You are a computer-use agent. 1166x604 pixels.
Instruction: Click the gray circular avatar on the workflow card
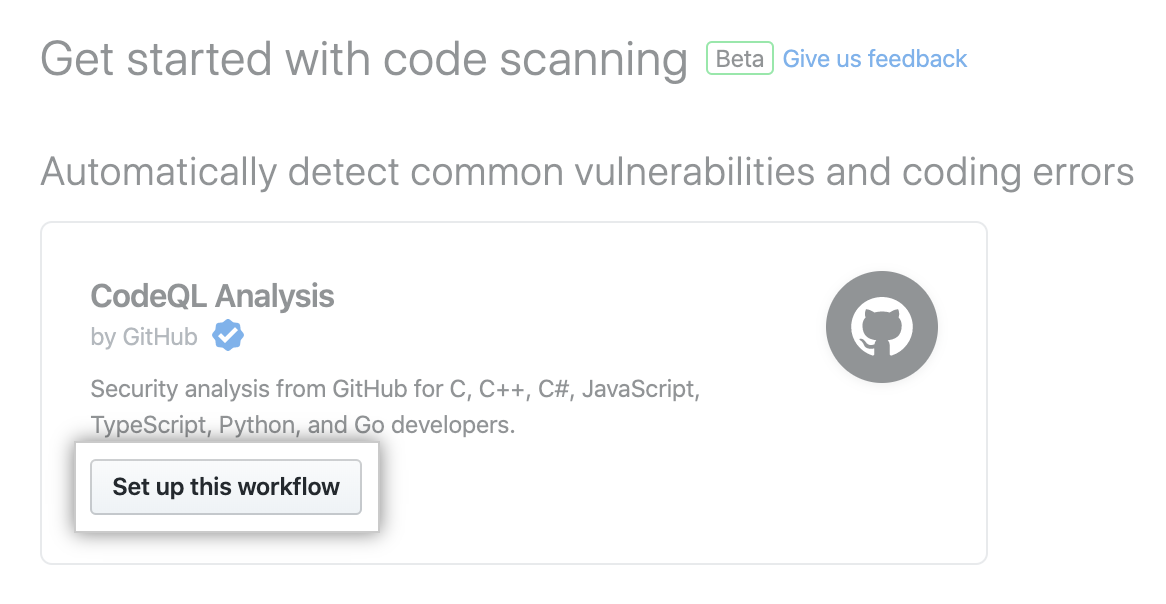(x=881, y=327)
